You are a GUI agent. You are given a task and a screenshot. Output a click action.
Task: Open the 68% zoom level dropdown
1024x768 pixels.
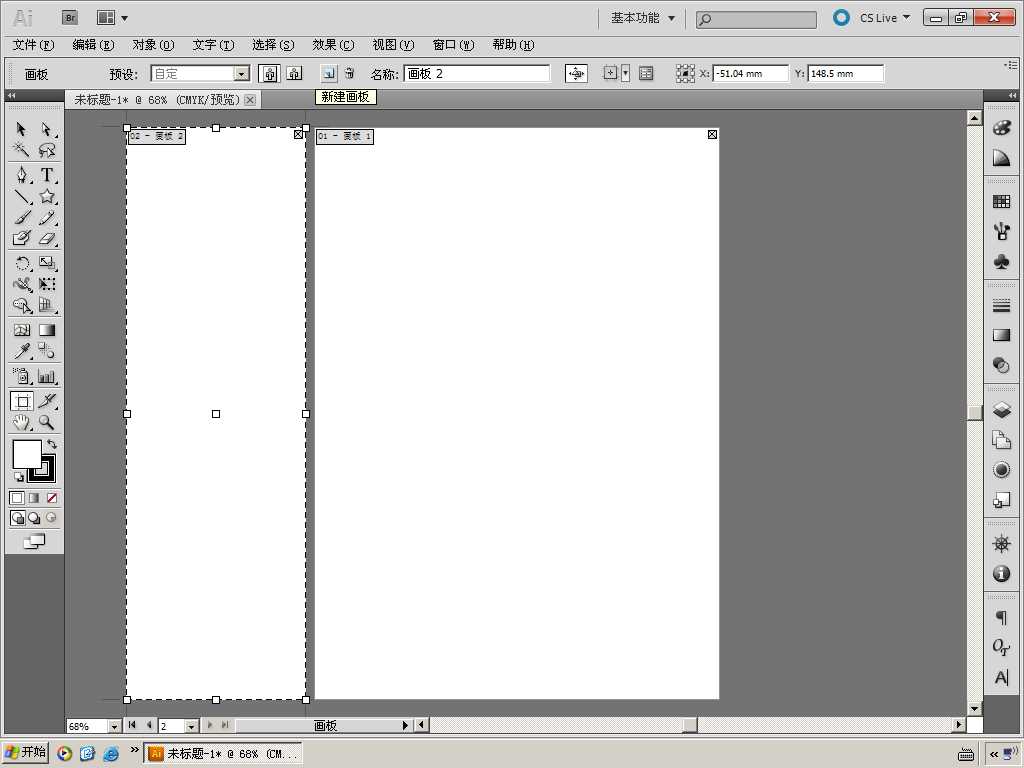(x=114, y=726)
